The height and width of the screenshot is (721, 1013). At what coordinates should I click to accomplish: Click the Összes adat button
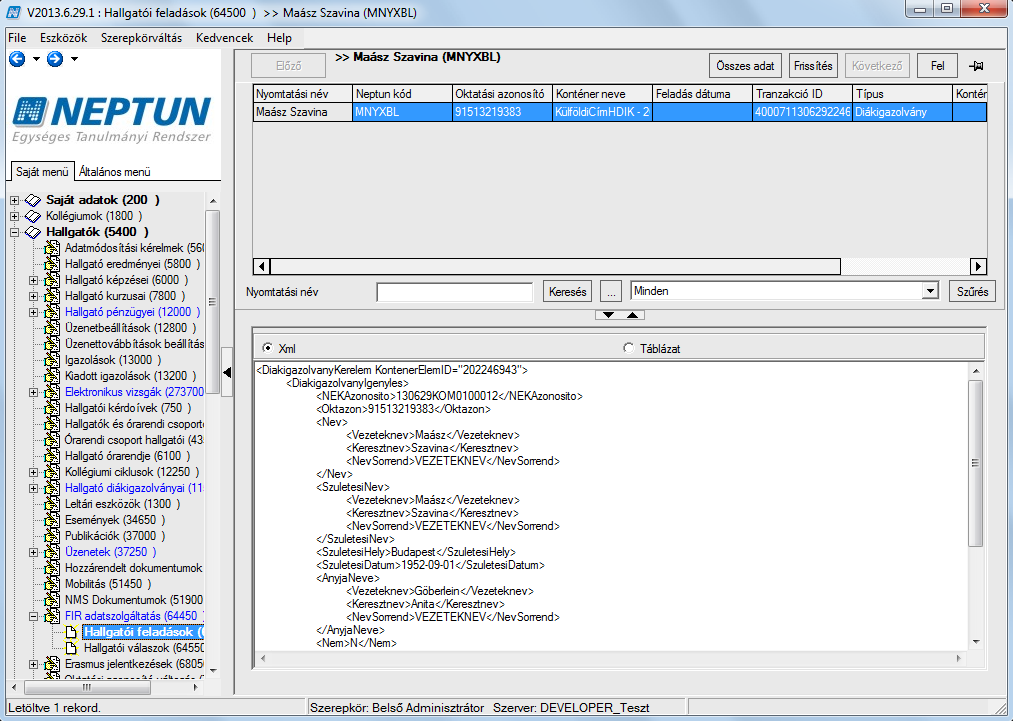(746, 66)
